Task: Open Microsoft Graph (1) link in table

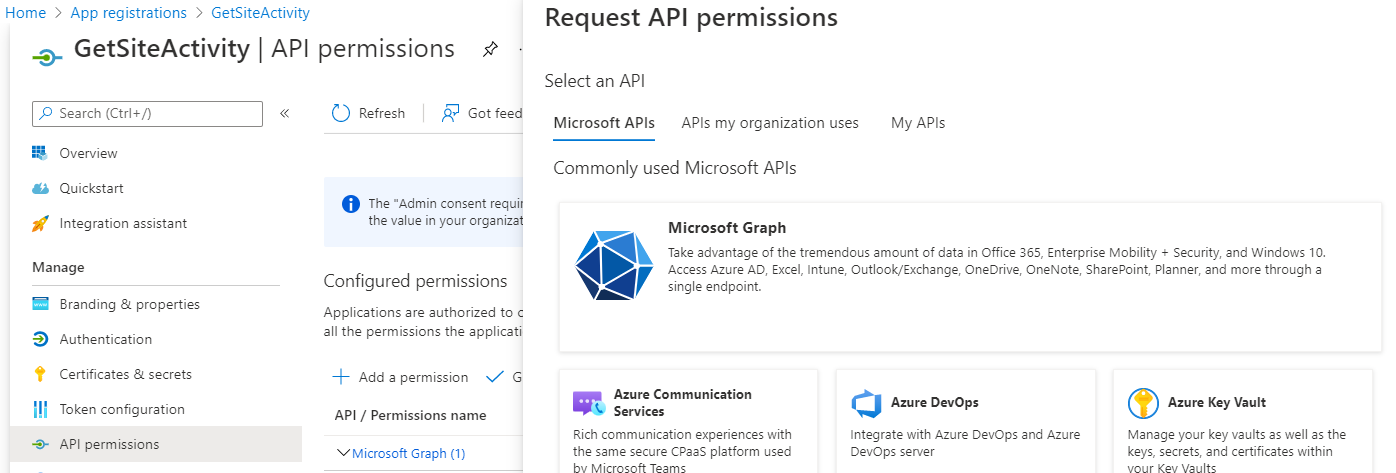Action: [x=409, y=453]
